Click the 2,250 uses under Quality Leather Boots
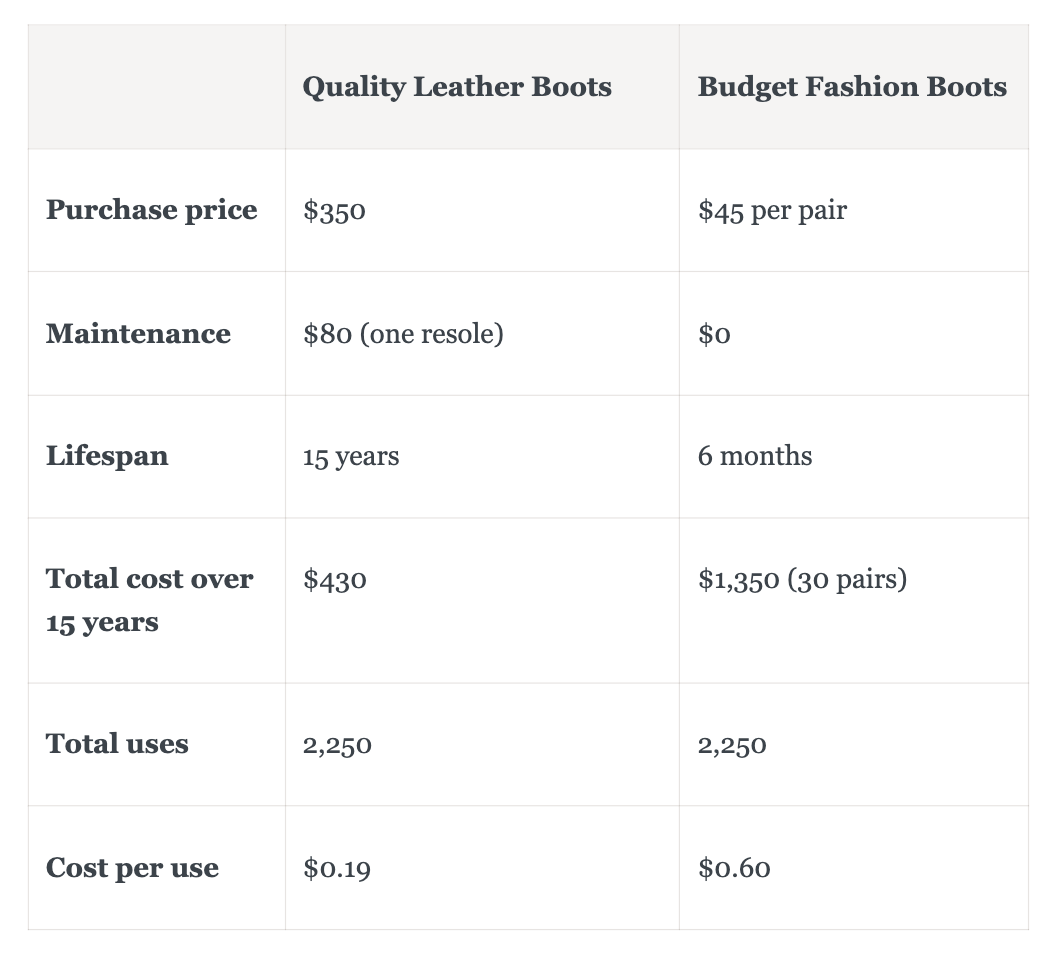This screenshot has width=1062, height=956. (x=337, y=745)
